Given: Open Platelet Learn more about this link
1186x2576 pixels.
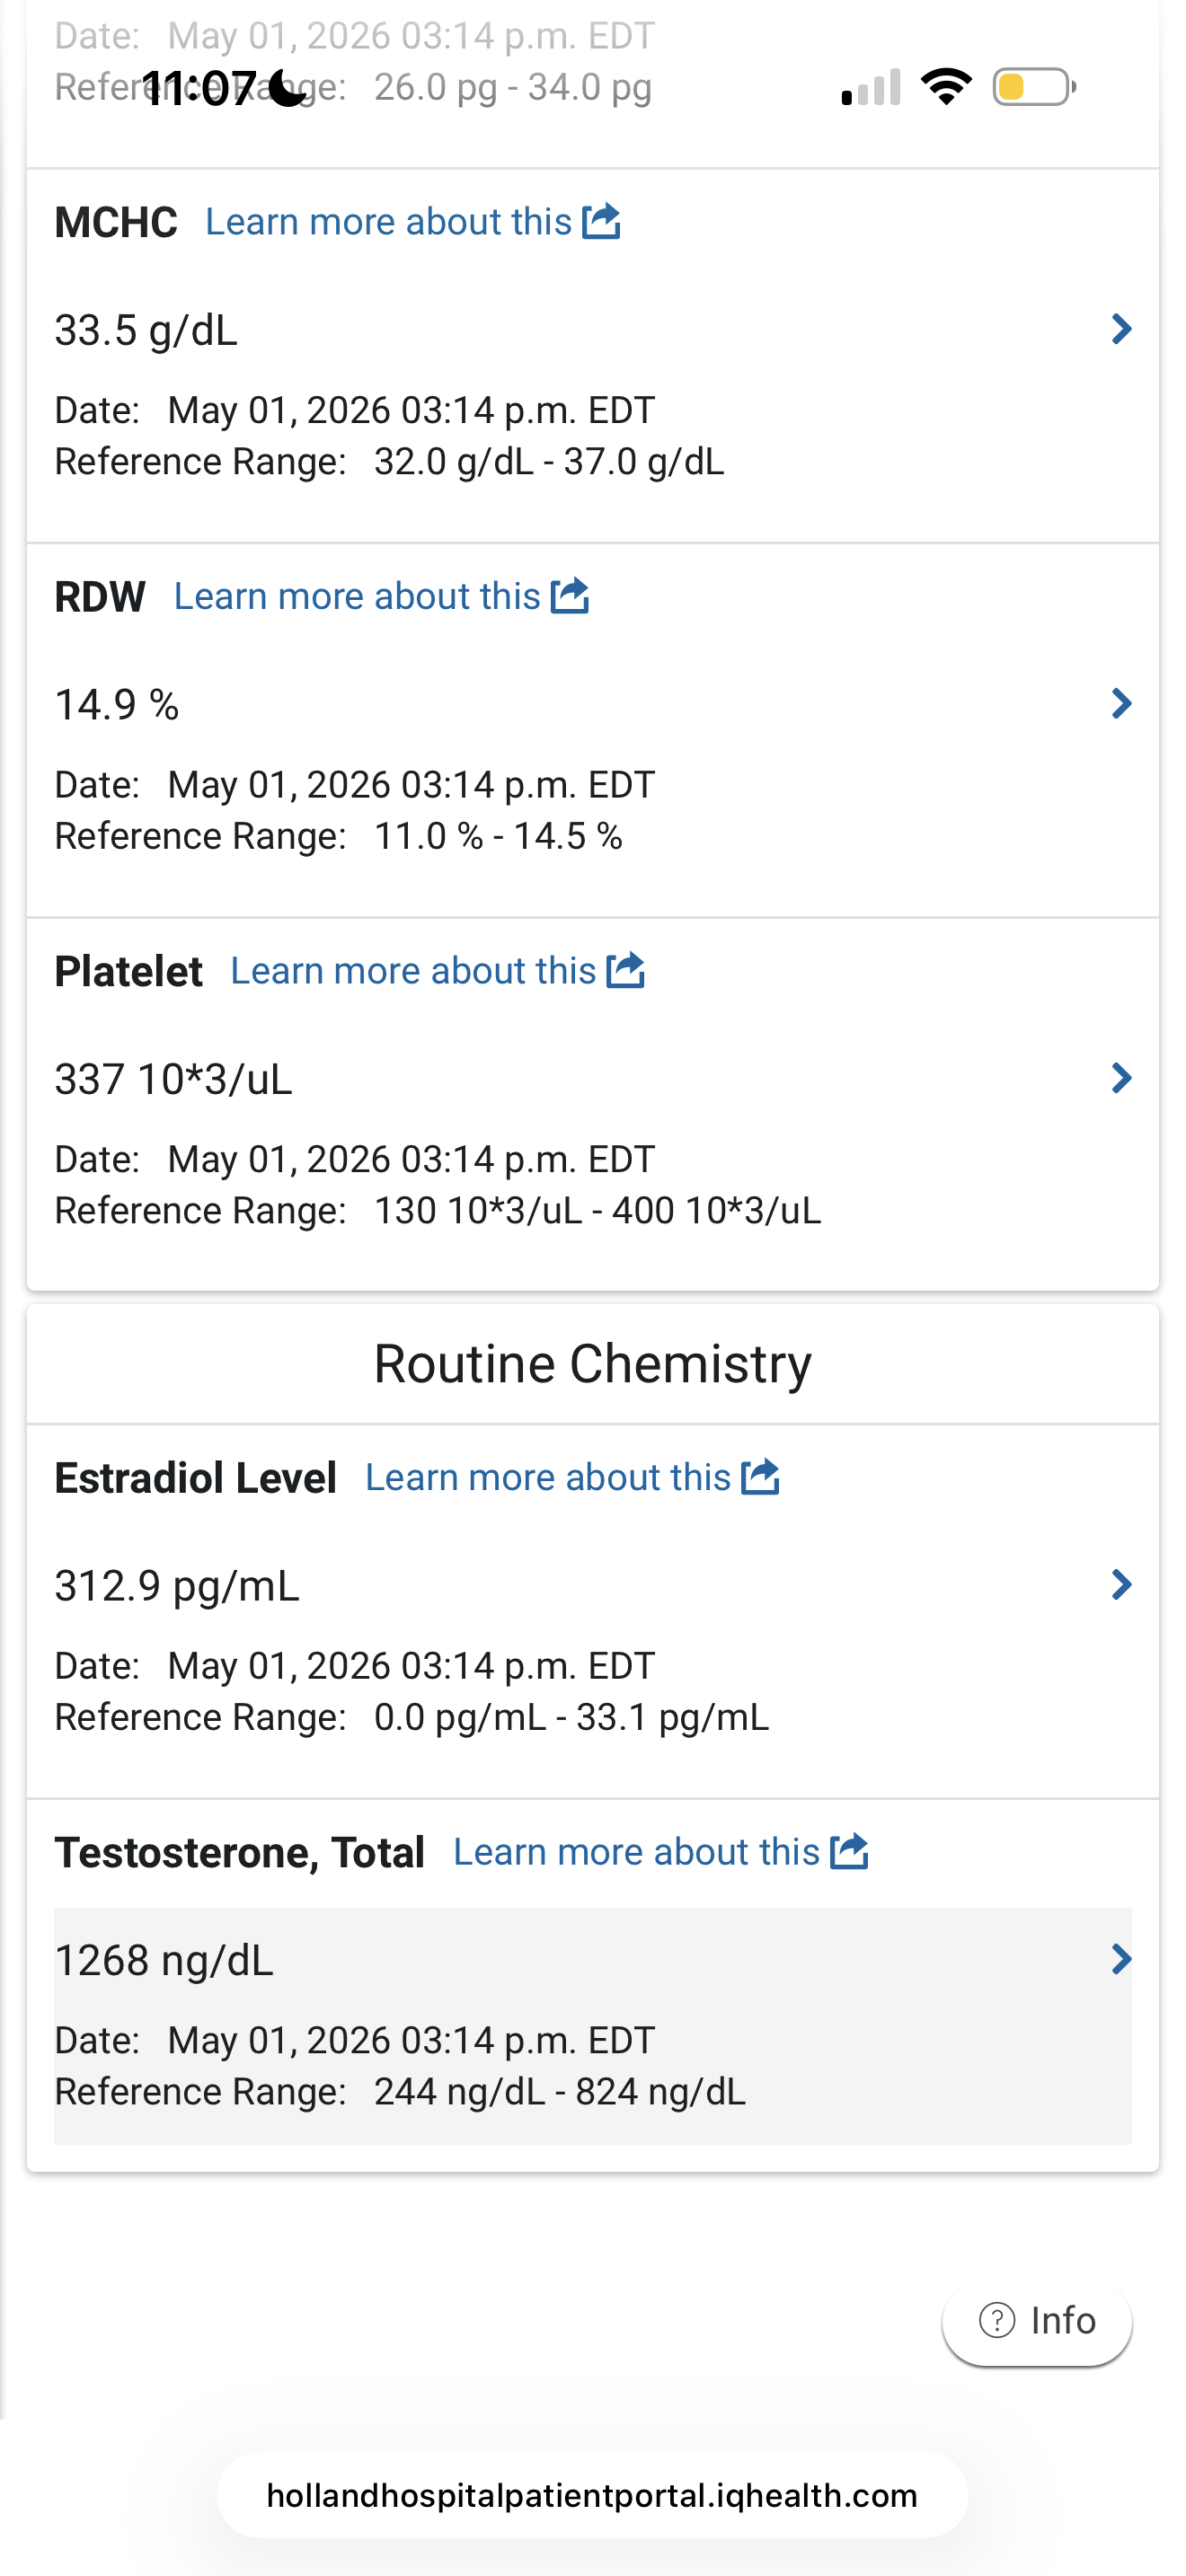Looking at the screenshot, I should click(413, 971).
